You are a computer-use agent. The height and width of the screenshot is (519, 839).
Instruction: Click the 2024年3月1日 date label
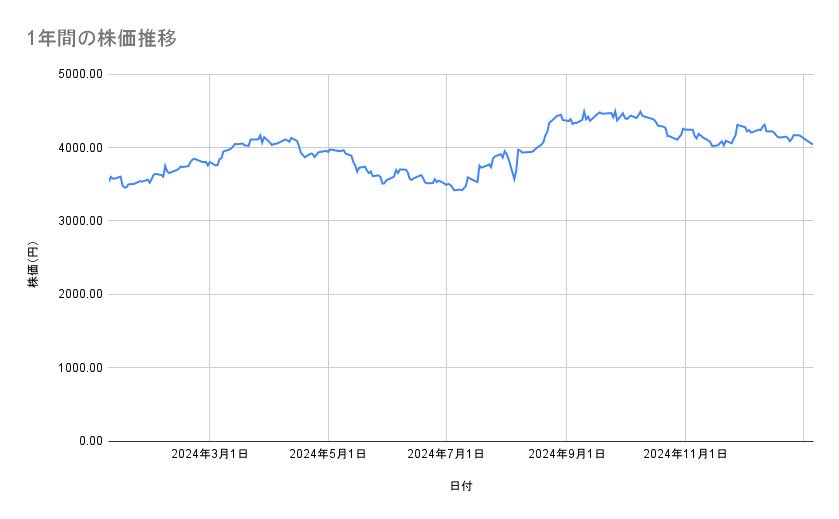tap(209, 454)
